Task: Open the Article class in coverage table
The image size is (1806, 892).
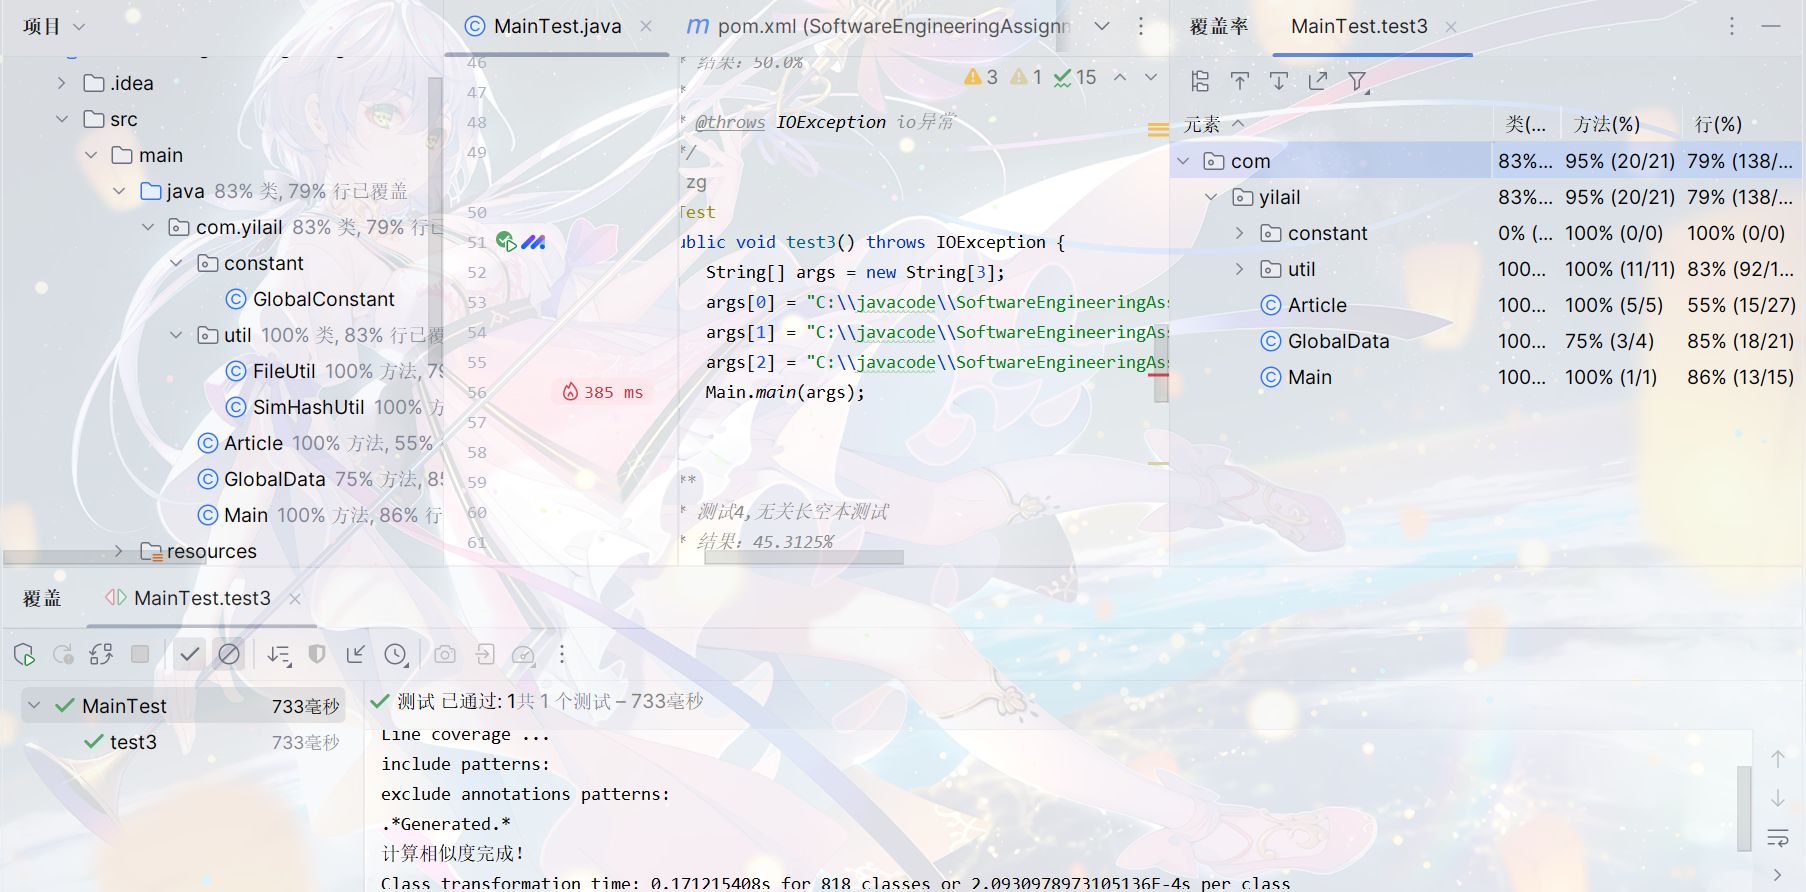Action: [x=1317, y=305]
